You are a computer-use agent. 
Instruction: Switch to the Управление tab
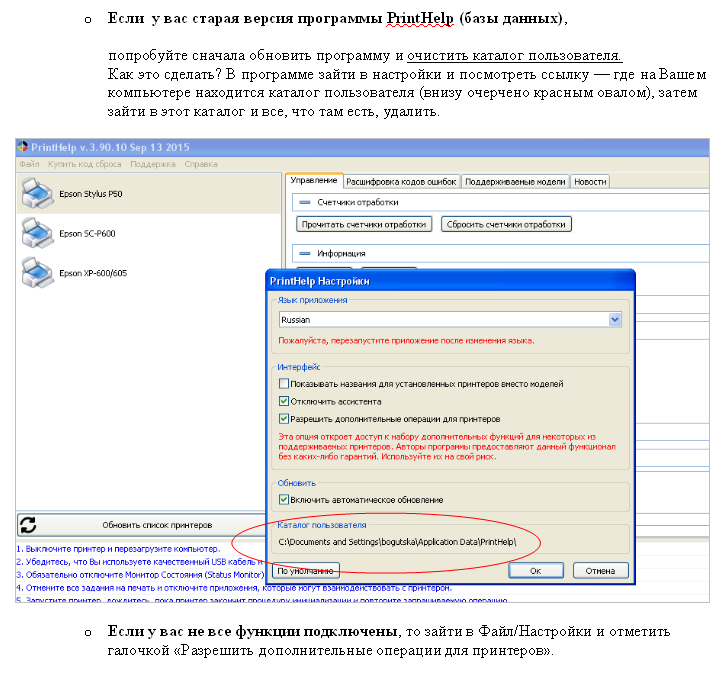coord(314,180)
